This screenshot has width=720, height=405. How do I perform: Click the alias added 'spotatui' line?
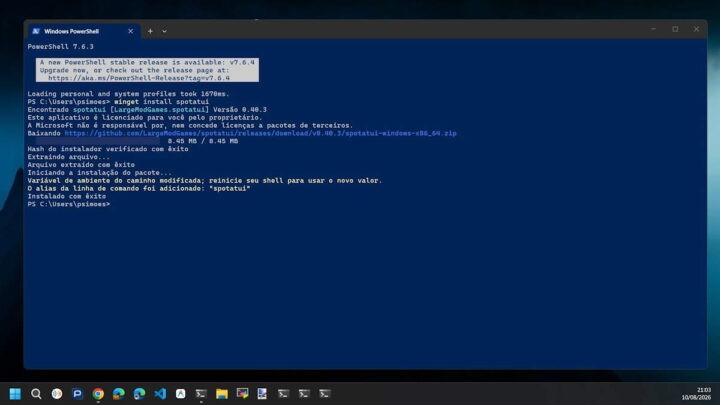point(139,188)
